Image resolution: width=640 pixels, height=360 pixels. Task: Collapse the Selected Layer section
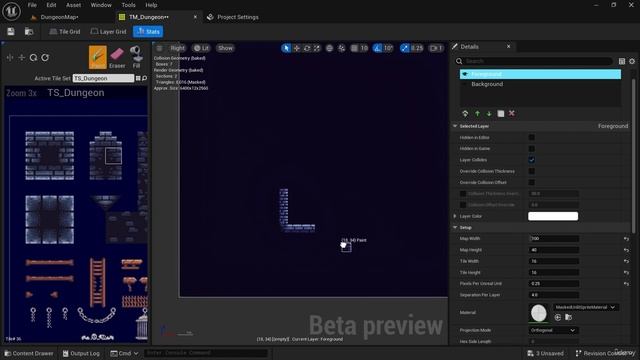coord(455,126)
